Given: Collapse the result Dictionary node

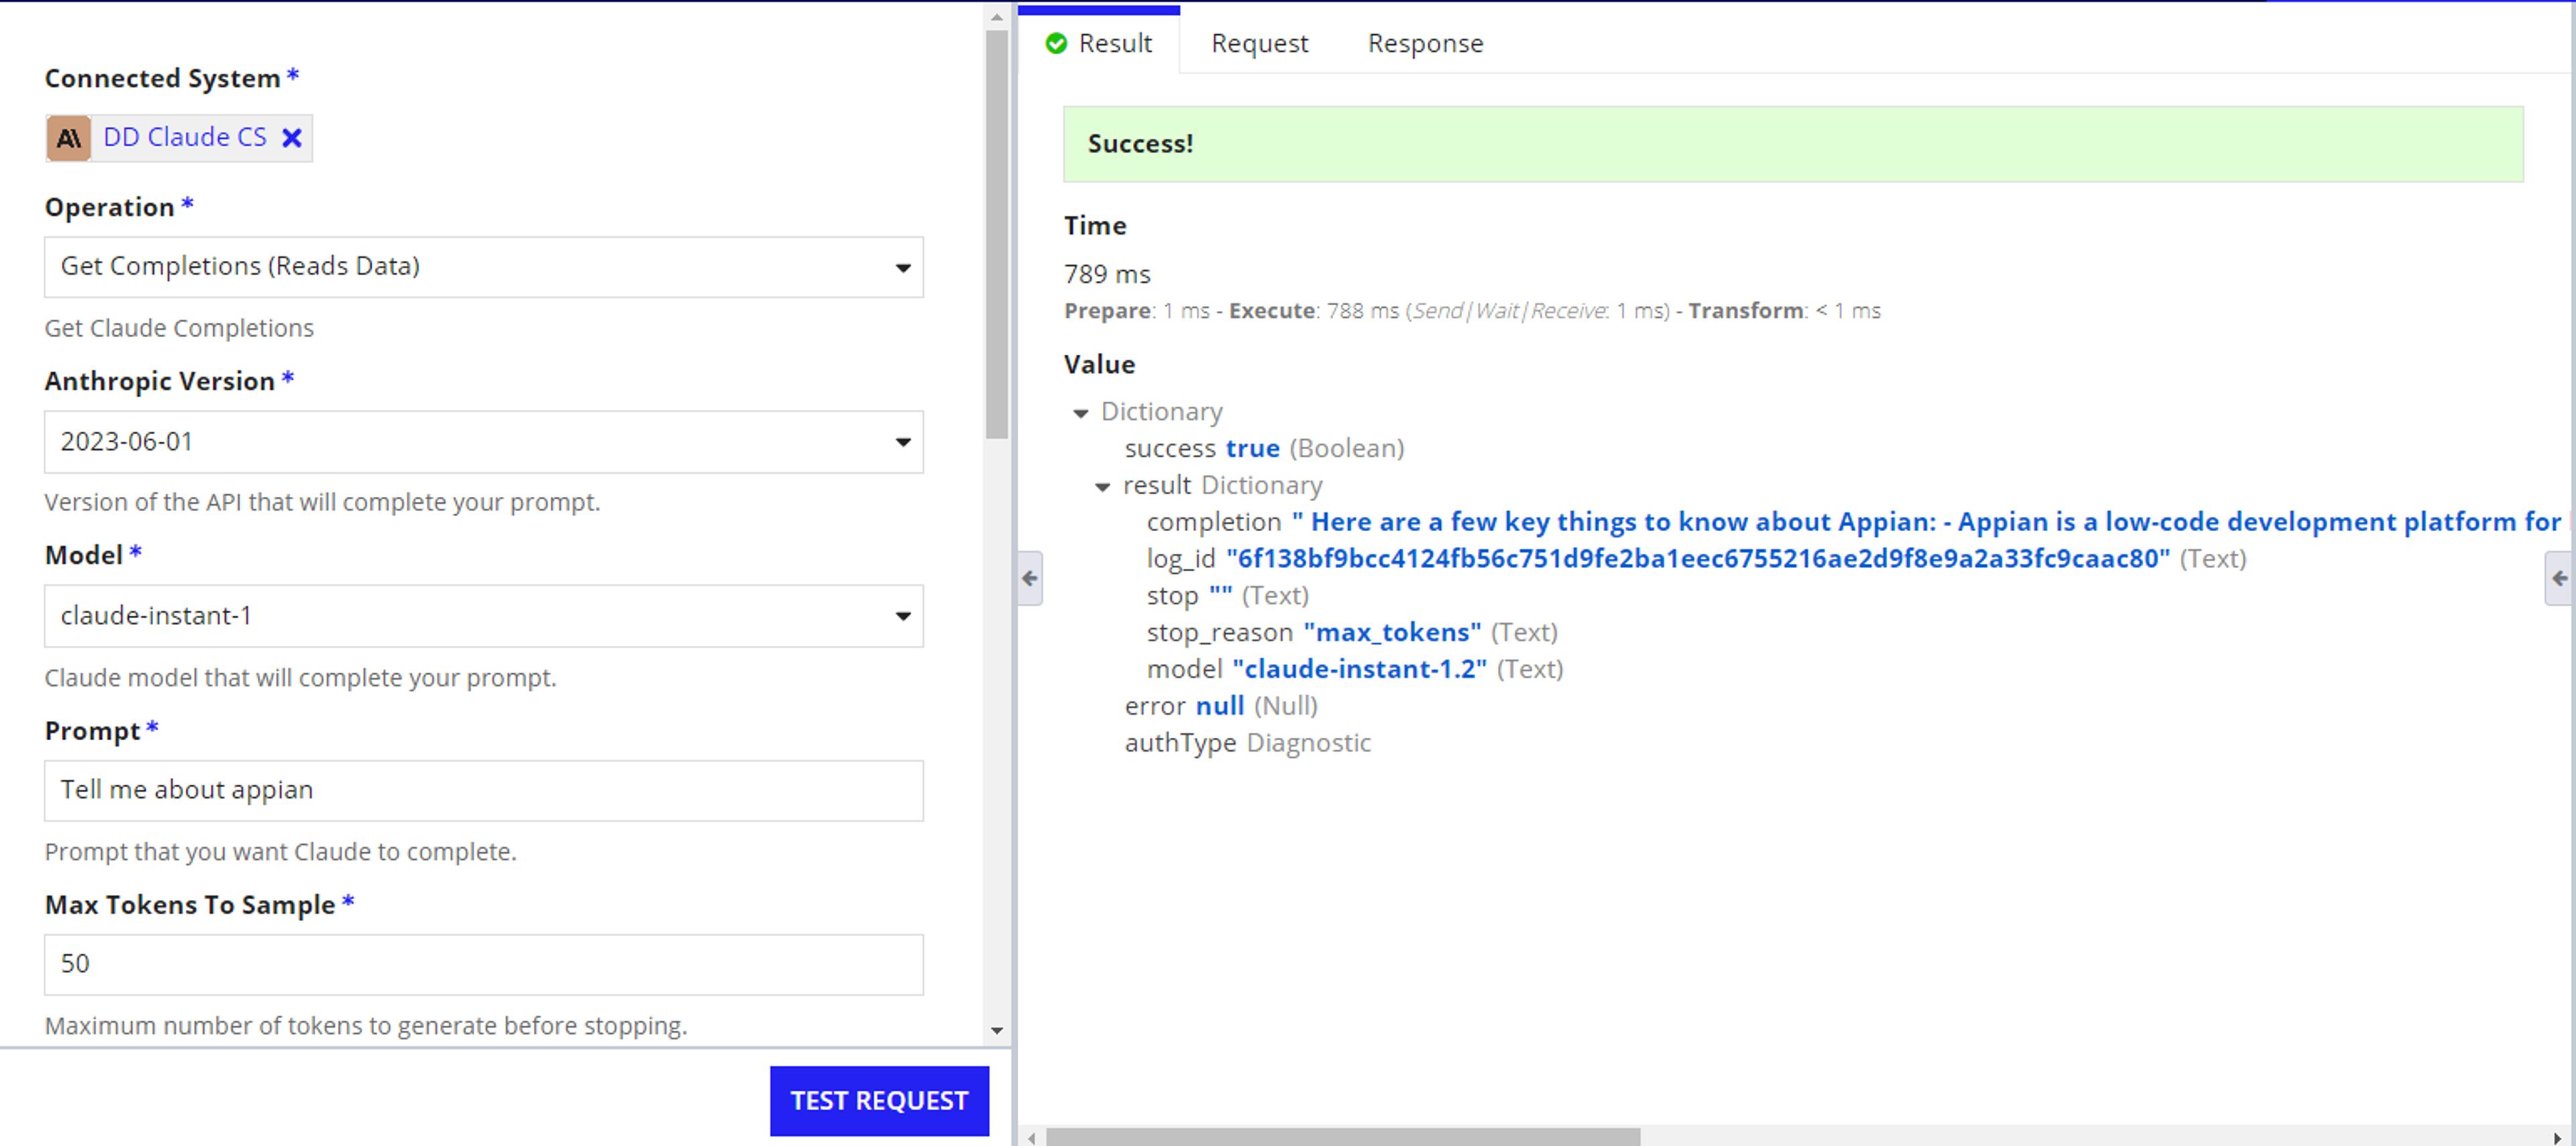Looking at the screenshot, I should 1102,487.
